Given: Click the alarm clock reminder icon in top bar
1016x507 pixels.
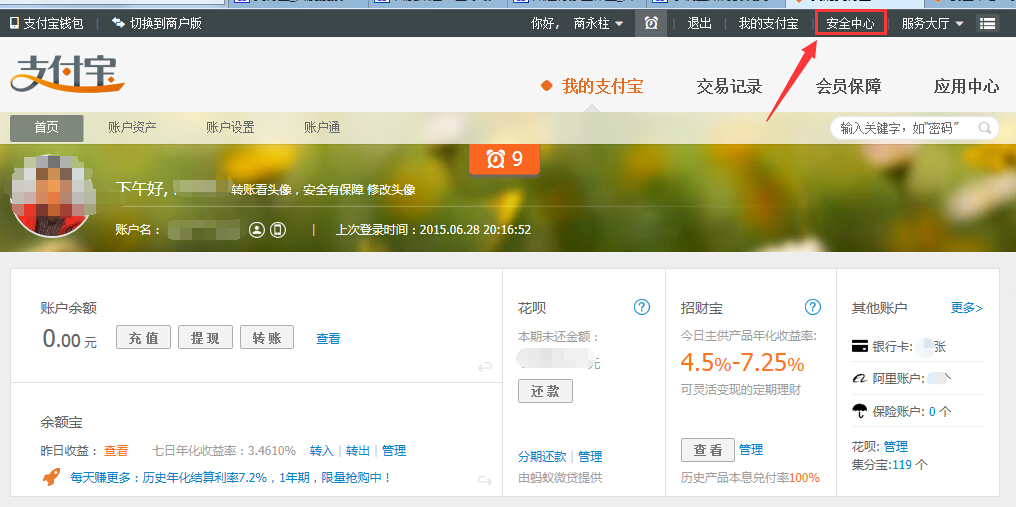Looking at the screenshot, I should tap(651, 23).
